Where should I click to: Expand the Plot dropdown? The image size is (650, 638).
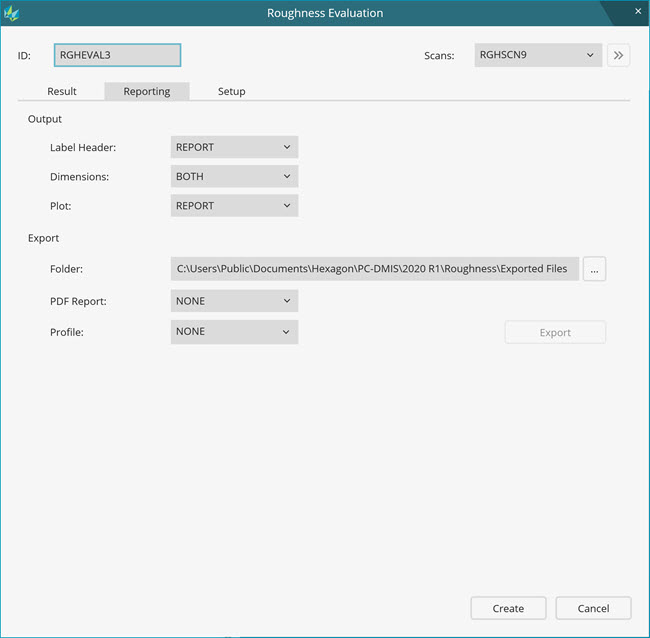pyautogui.click(x=234, y=206)
